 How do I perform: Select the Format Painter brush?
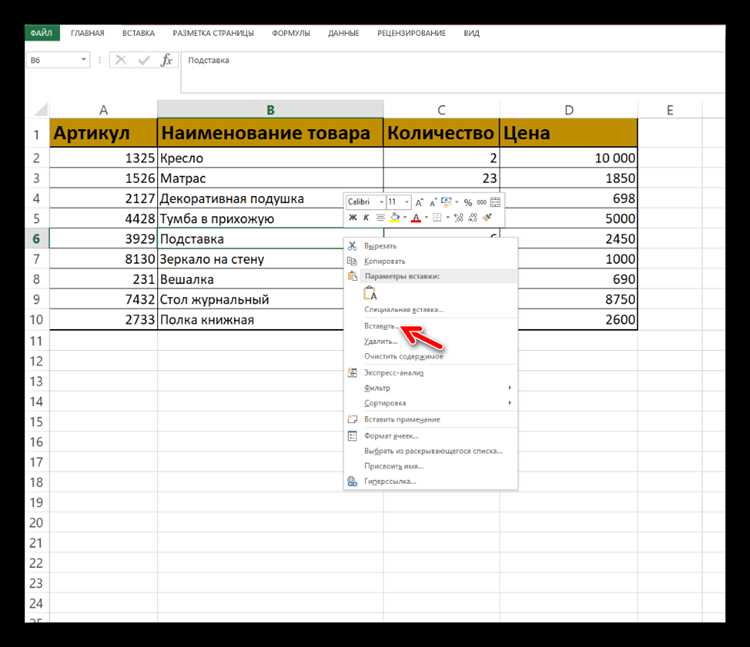coord(487,218)
